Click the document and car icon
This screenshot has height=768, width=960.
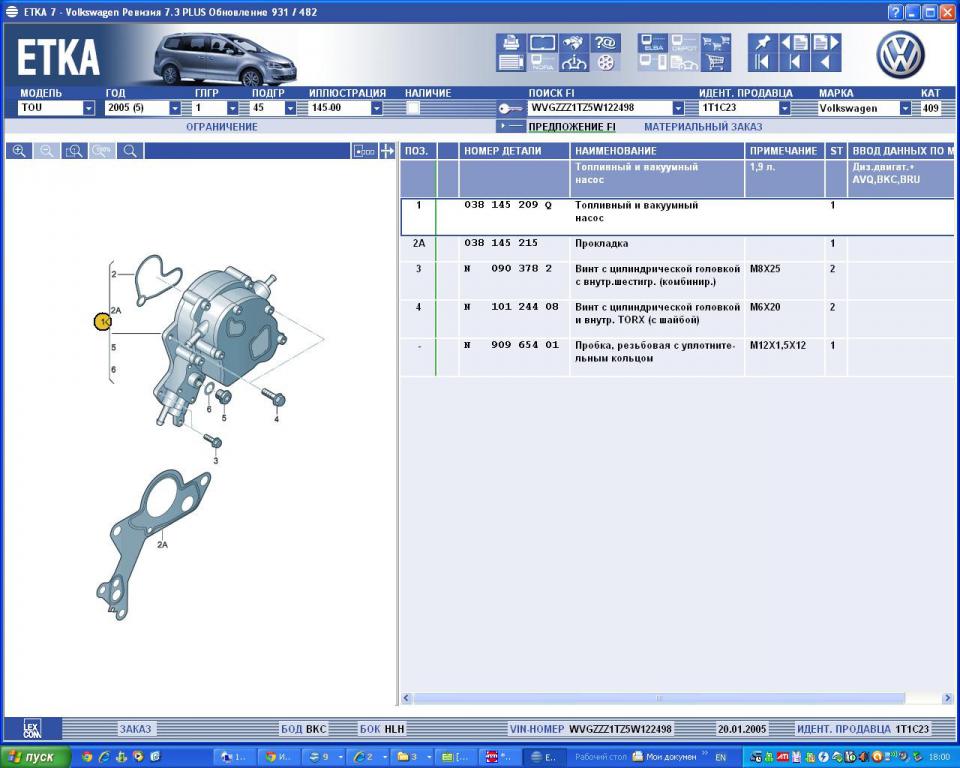pyautogui.click(x=684, y=62)
